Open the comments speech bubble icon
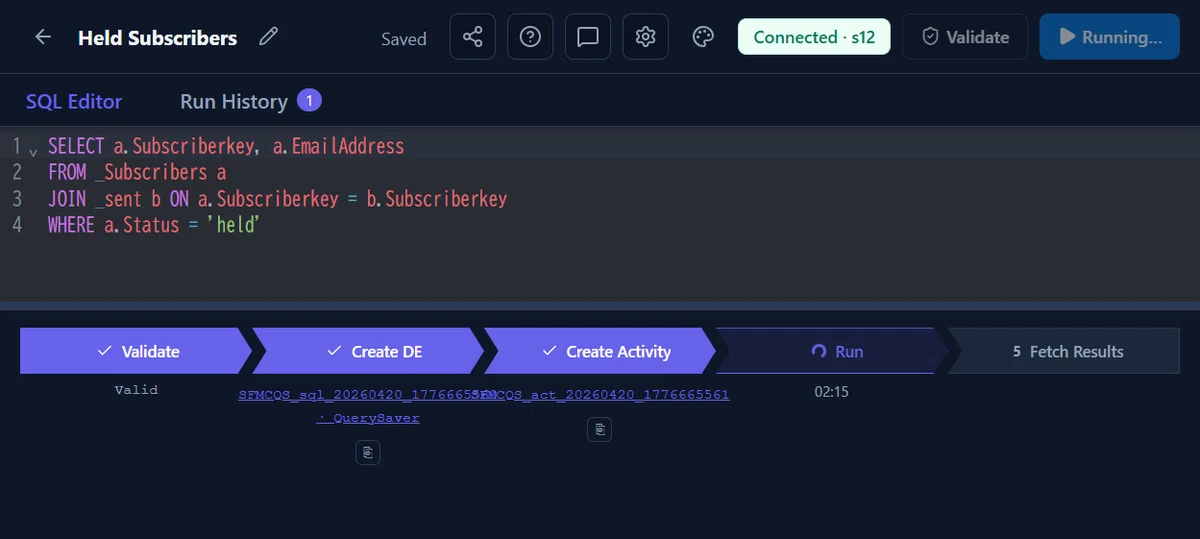This screenshot has height=539, width=1200. [588, 37]
